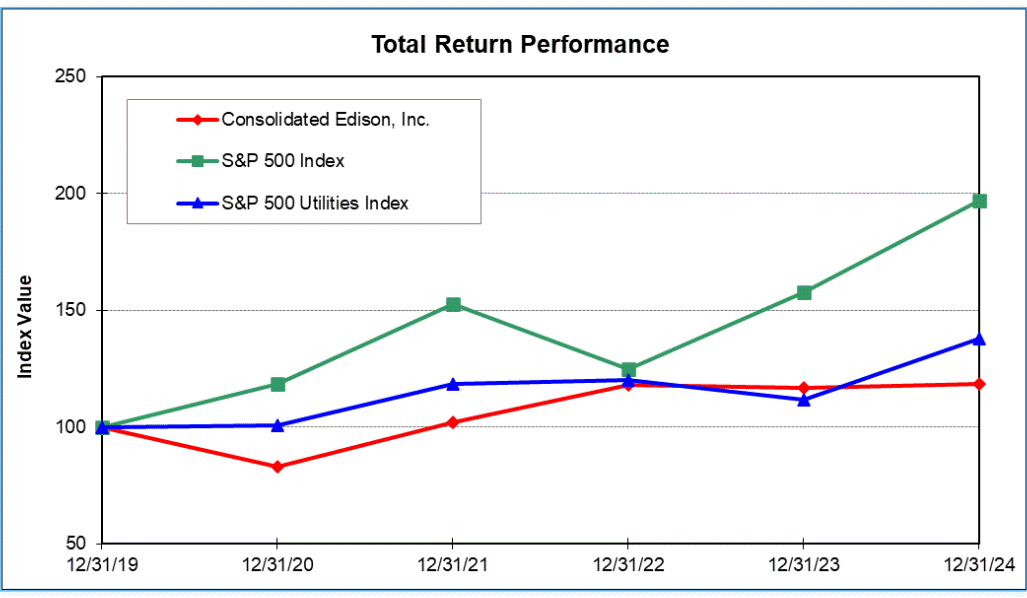Click the "Index Value" vertical axis title
Screen dimensions: 1027x598
(x=26, y=326)
